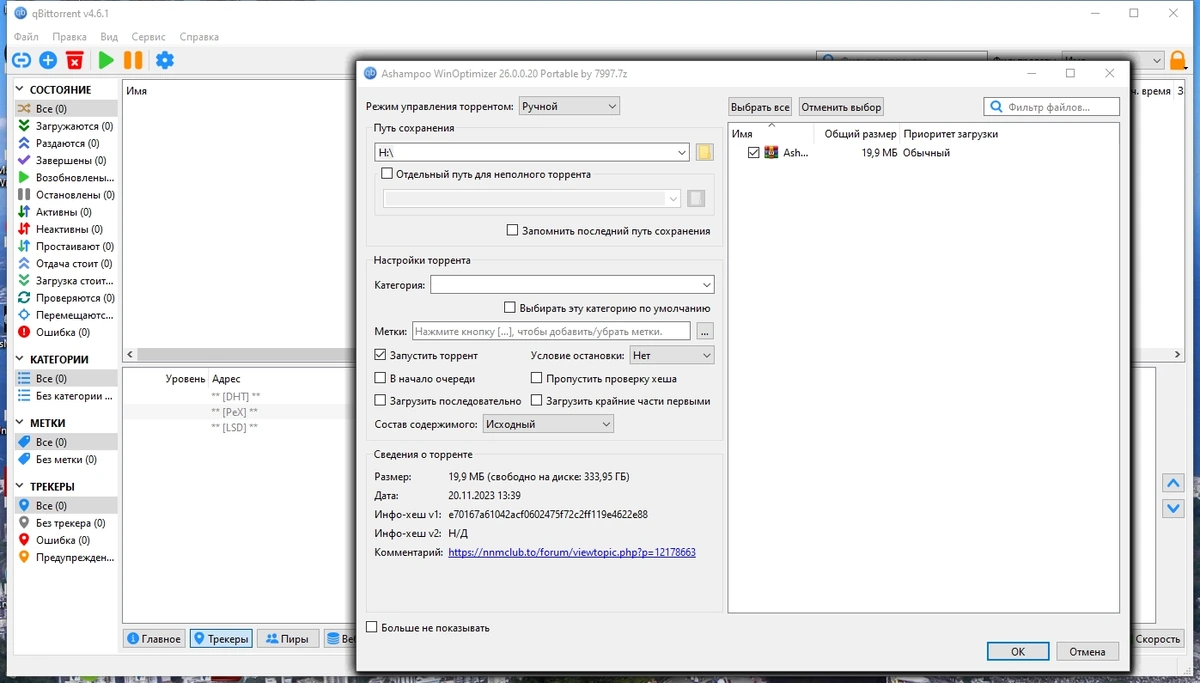Image resolution: width=1200 pixels, height=683 pixels.
Task: Enable 'Загрузить последовательно' checkbox
Action: [380, 400]
